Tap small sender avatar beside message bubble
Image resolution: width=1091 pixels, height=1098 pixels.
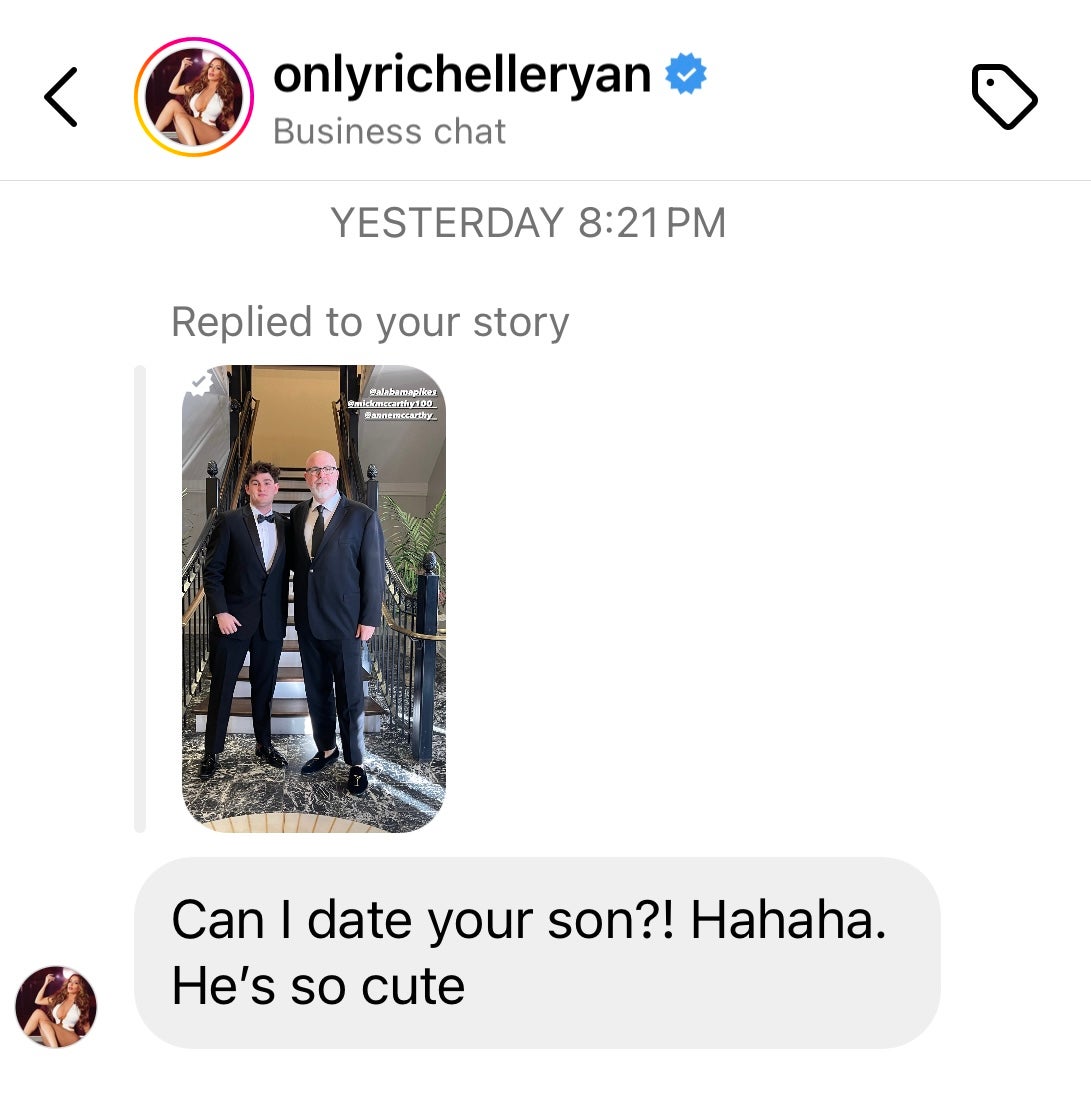[x=56, y=1007]
